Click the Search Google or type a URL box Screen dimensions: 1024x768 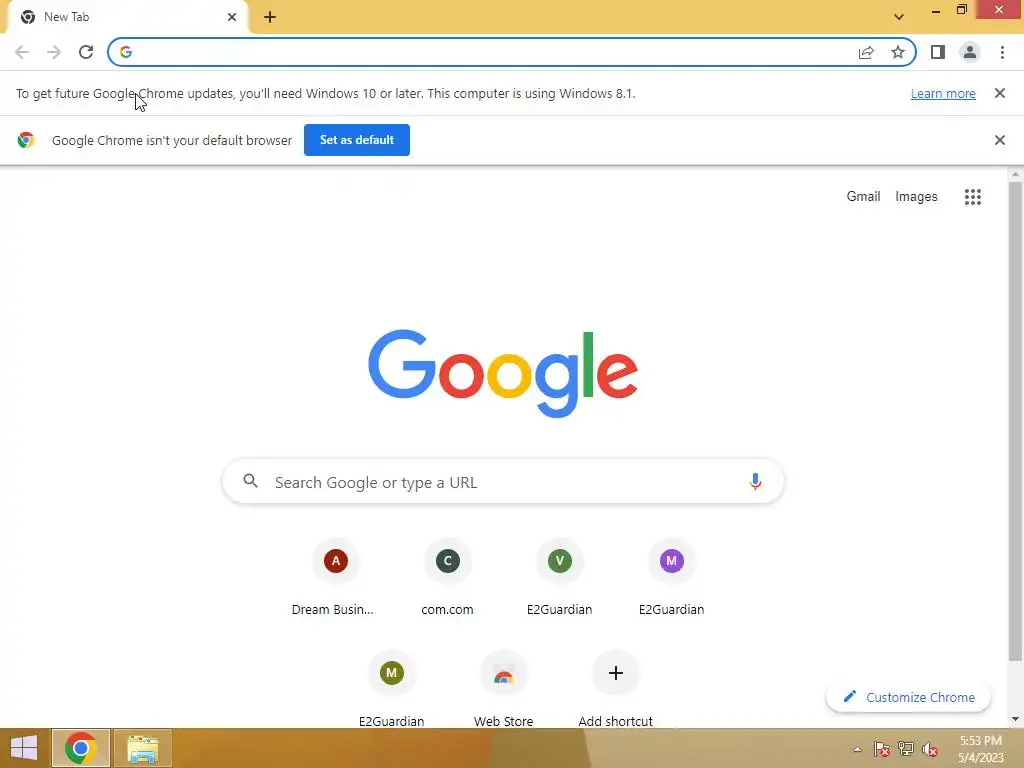click(x=503, y=482)
